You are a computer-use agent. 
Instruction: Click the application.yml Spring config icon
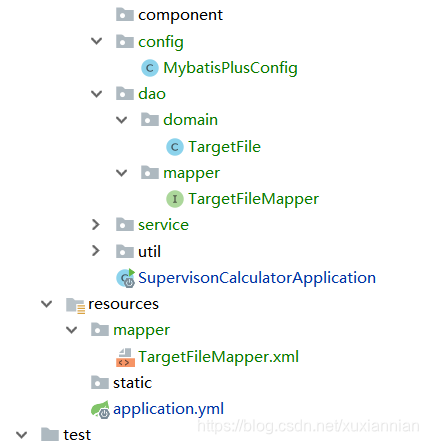[x=100, y=409]
